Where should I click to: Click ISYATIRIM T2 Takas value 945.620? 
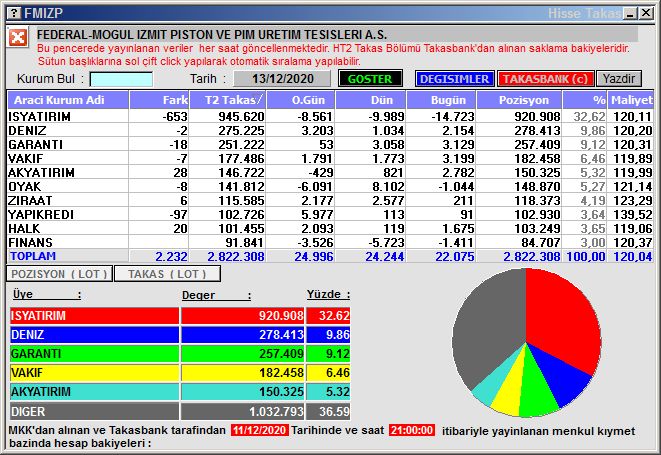(241, 116)
